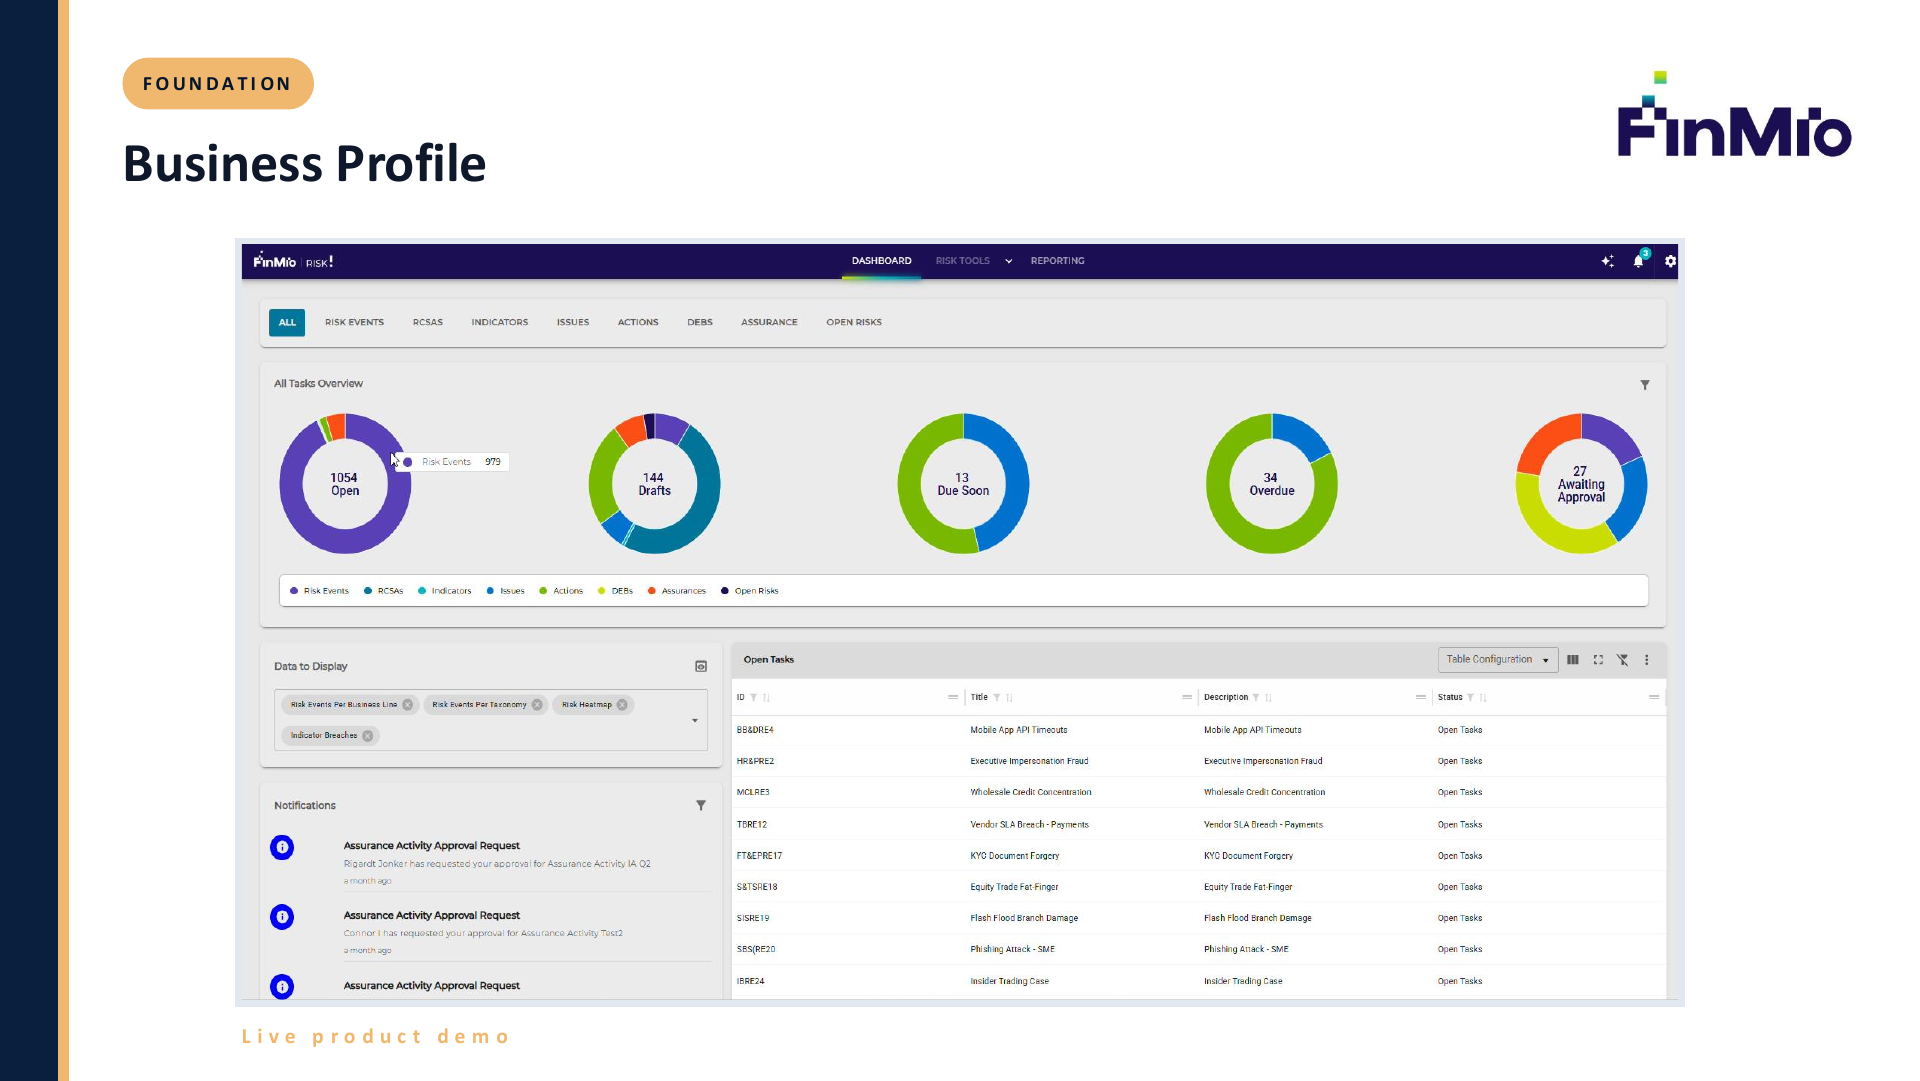Sort the Title column
This screenshot has width=1920, height=1081.
pyautogui.click(x=1009, y=698)
